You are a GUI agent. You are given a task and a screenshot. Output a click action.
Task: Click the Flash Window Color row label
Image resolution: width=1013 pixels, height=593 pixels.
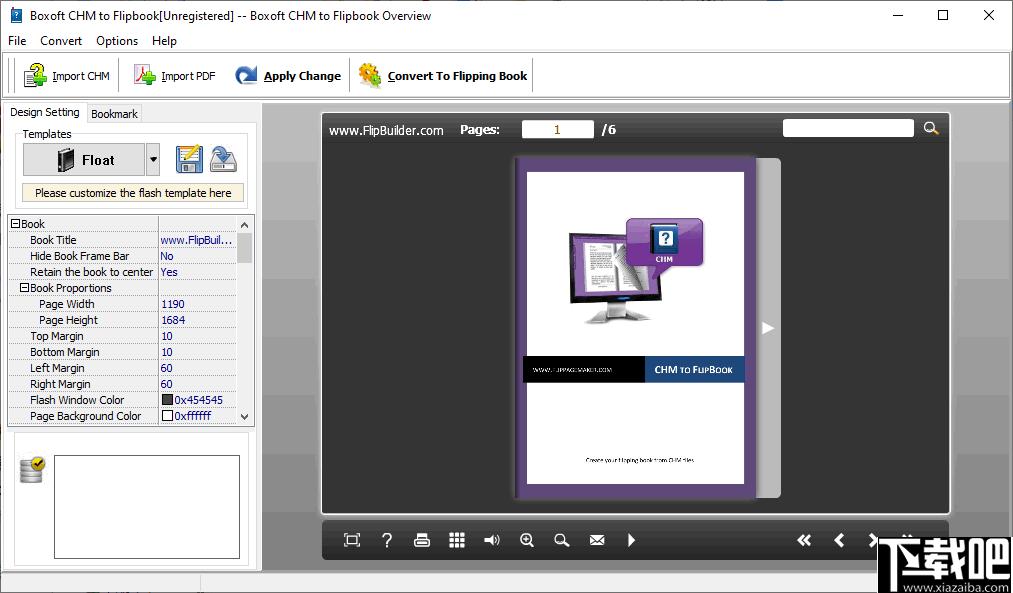[77, 400]
